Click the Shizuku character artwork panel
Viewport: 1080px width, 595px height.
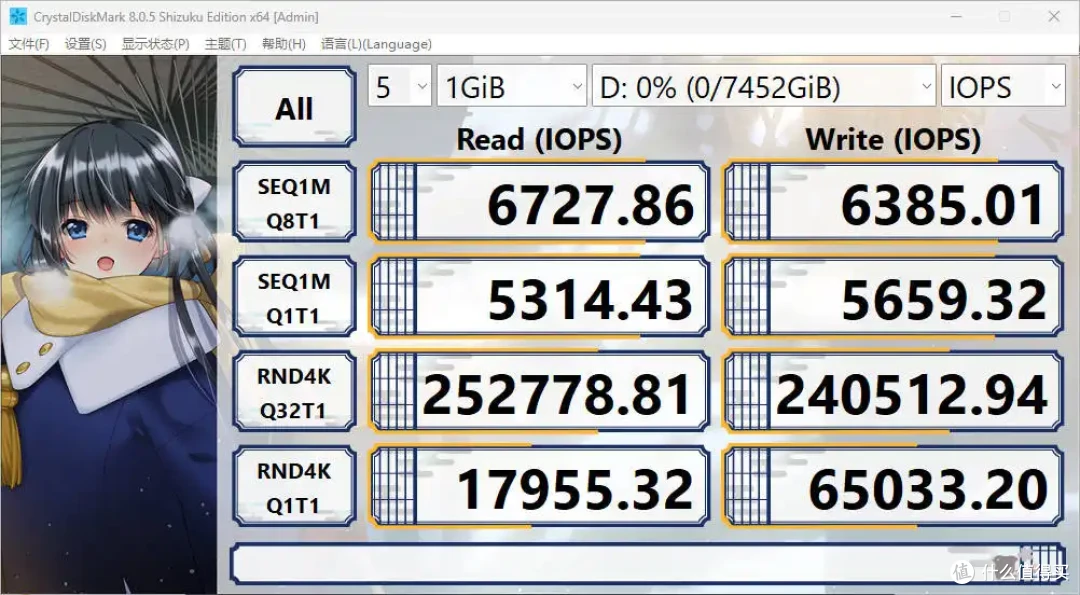click(x=109, y=324)
